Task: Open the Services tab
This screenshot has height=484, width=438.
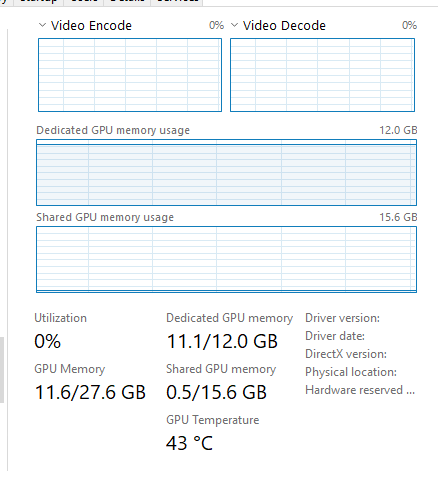Action: 177,2
